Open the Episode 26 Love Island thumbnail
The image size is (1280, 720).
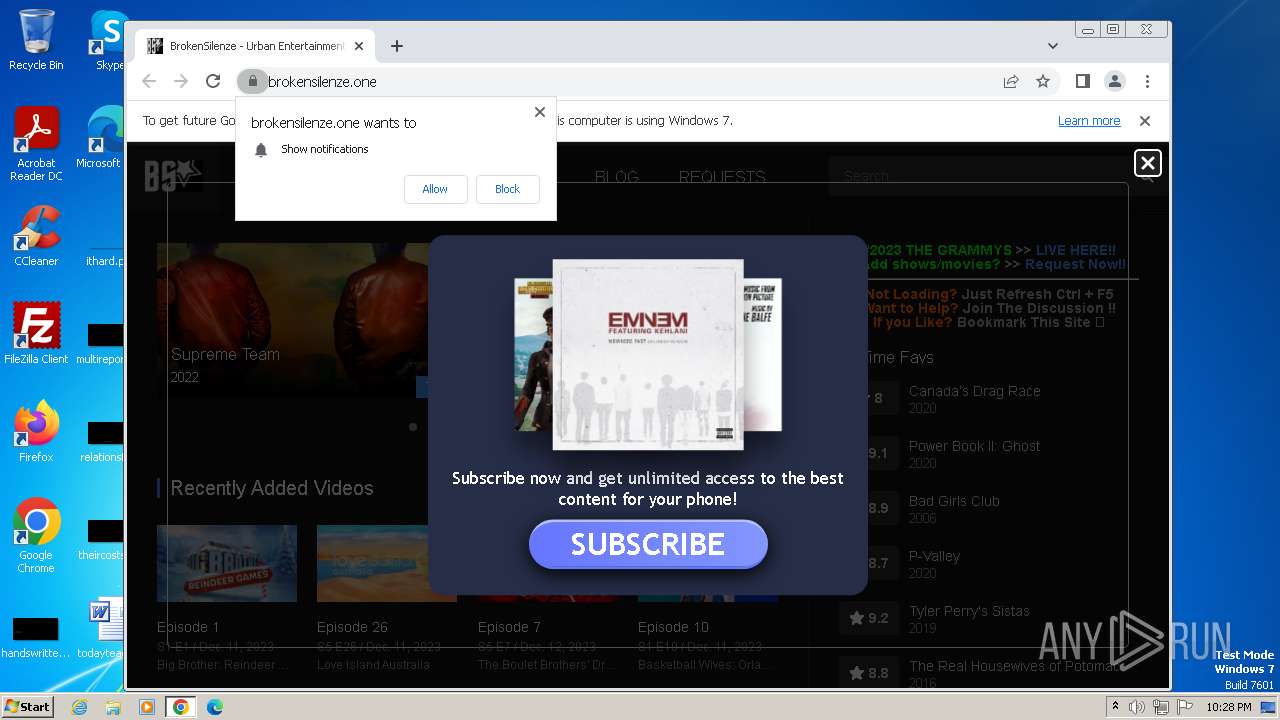pos(386,563)
